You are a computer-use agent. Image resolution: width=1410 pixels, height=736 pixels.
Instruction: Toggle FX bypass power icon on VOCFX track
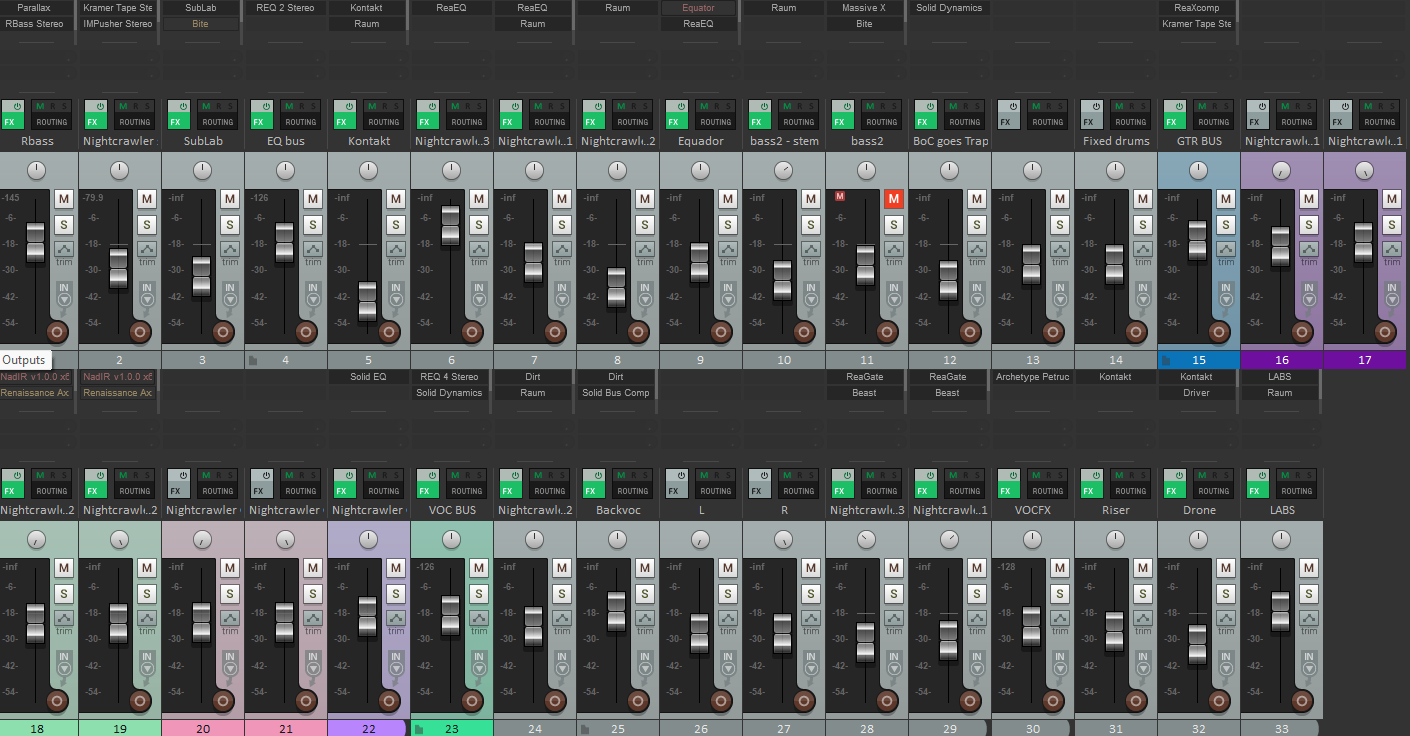click(x=1013, y=475)
